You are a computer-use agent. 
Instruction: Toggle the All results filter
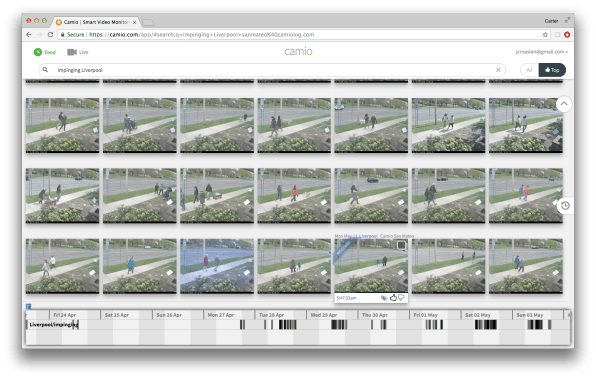[529, 70]
